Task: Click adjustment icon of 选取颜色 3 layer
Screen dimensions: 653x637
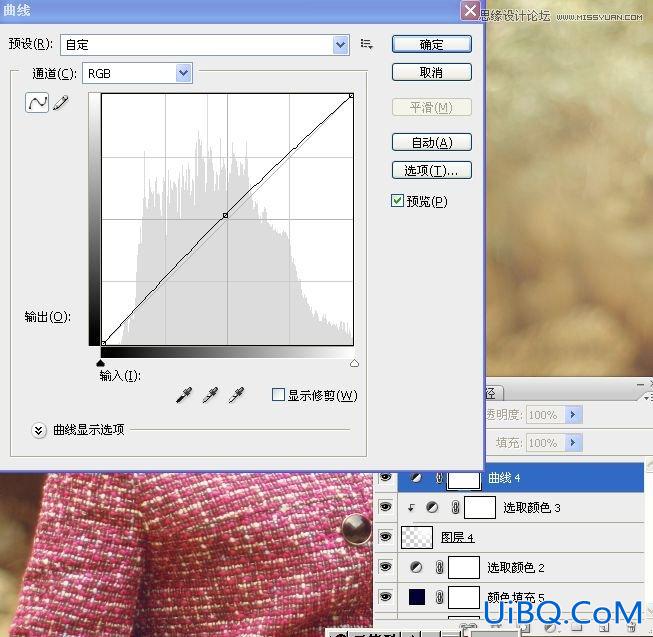Action: click(x=432, y=507)
